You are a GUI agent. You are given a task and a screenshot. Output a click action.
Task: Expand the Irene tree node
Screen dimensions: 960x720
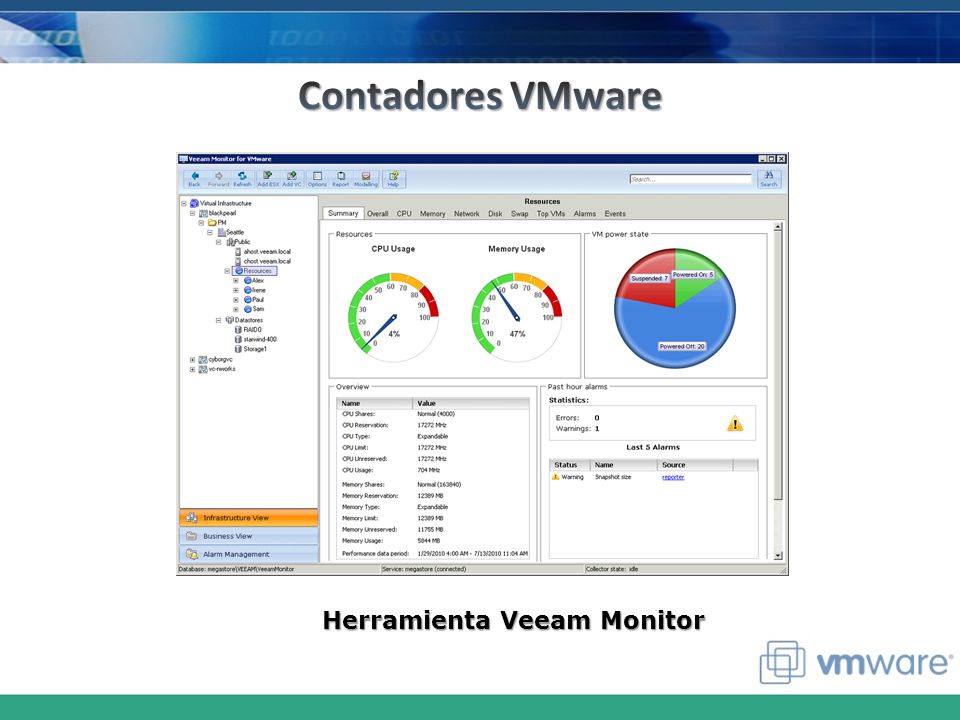[x=236, y=290]
